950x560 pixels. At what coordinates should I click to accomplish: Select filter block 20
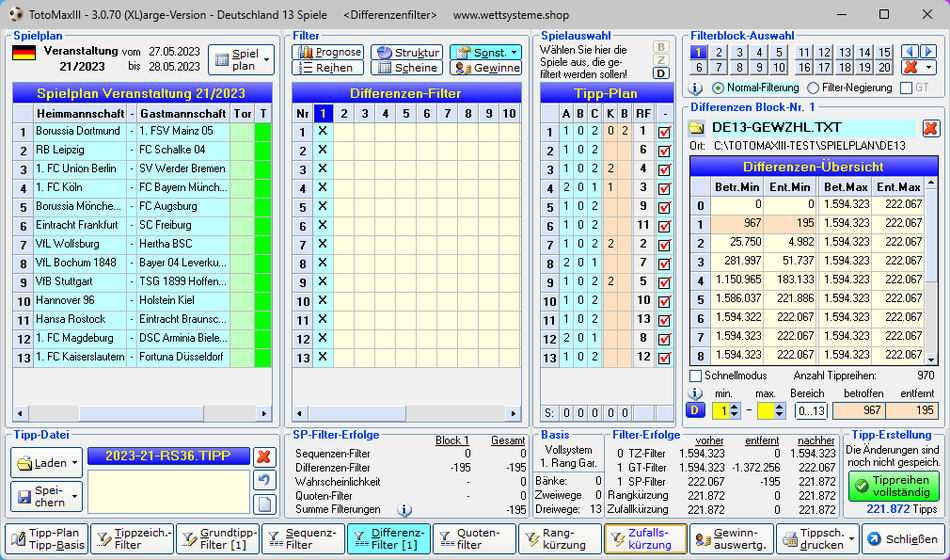(885, 67)
